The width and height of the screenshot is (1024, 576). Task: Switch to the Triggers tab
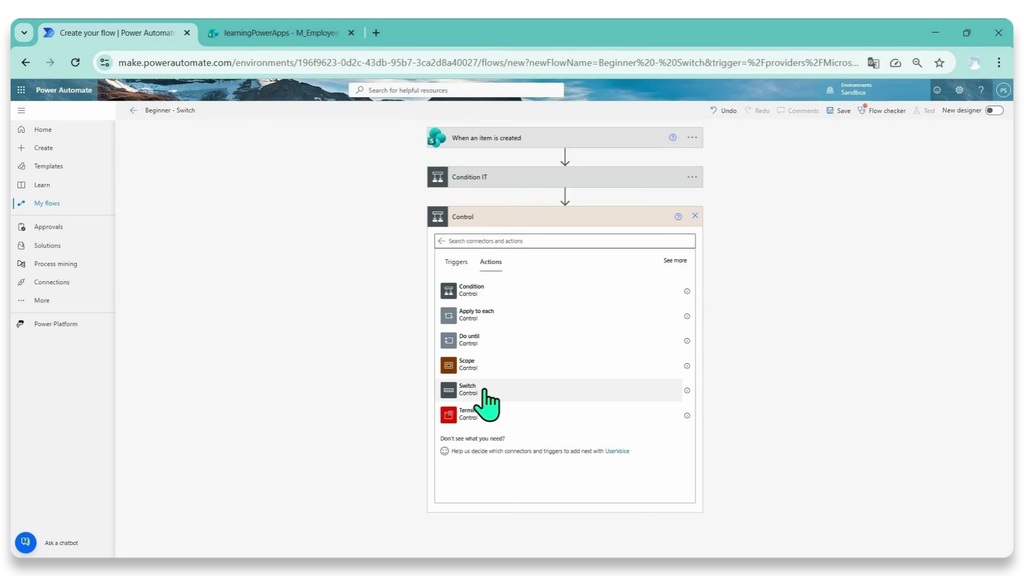[x=456, y=262]
